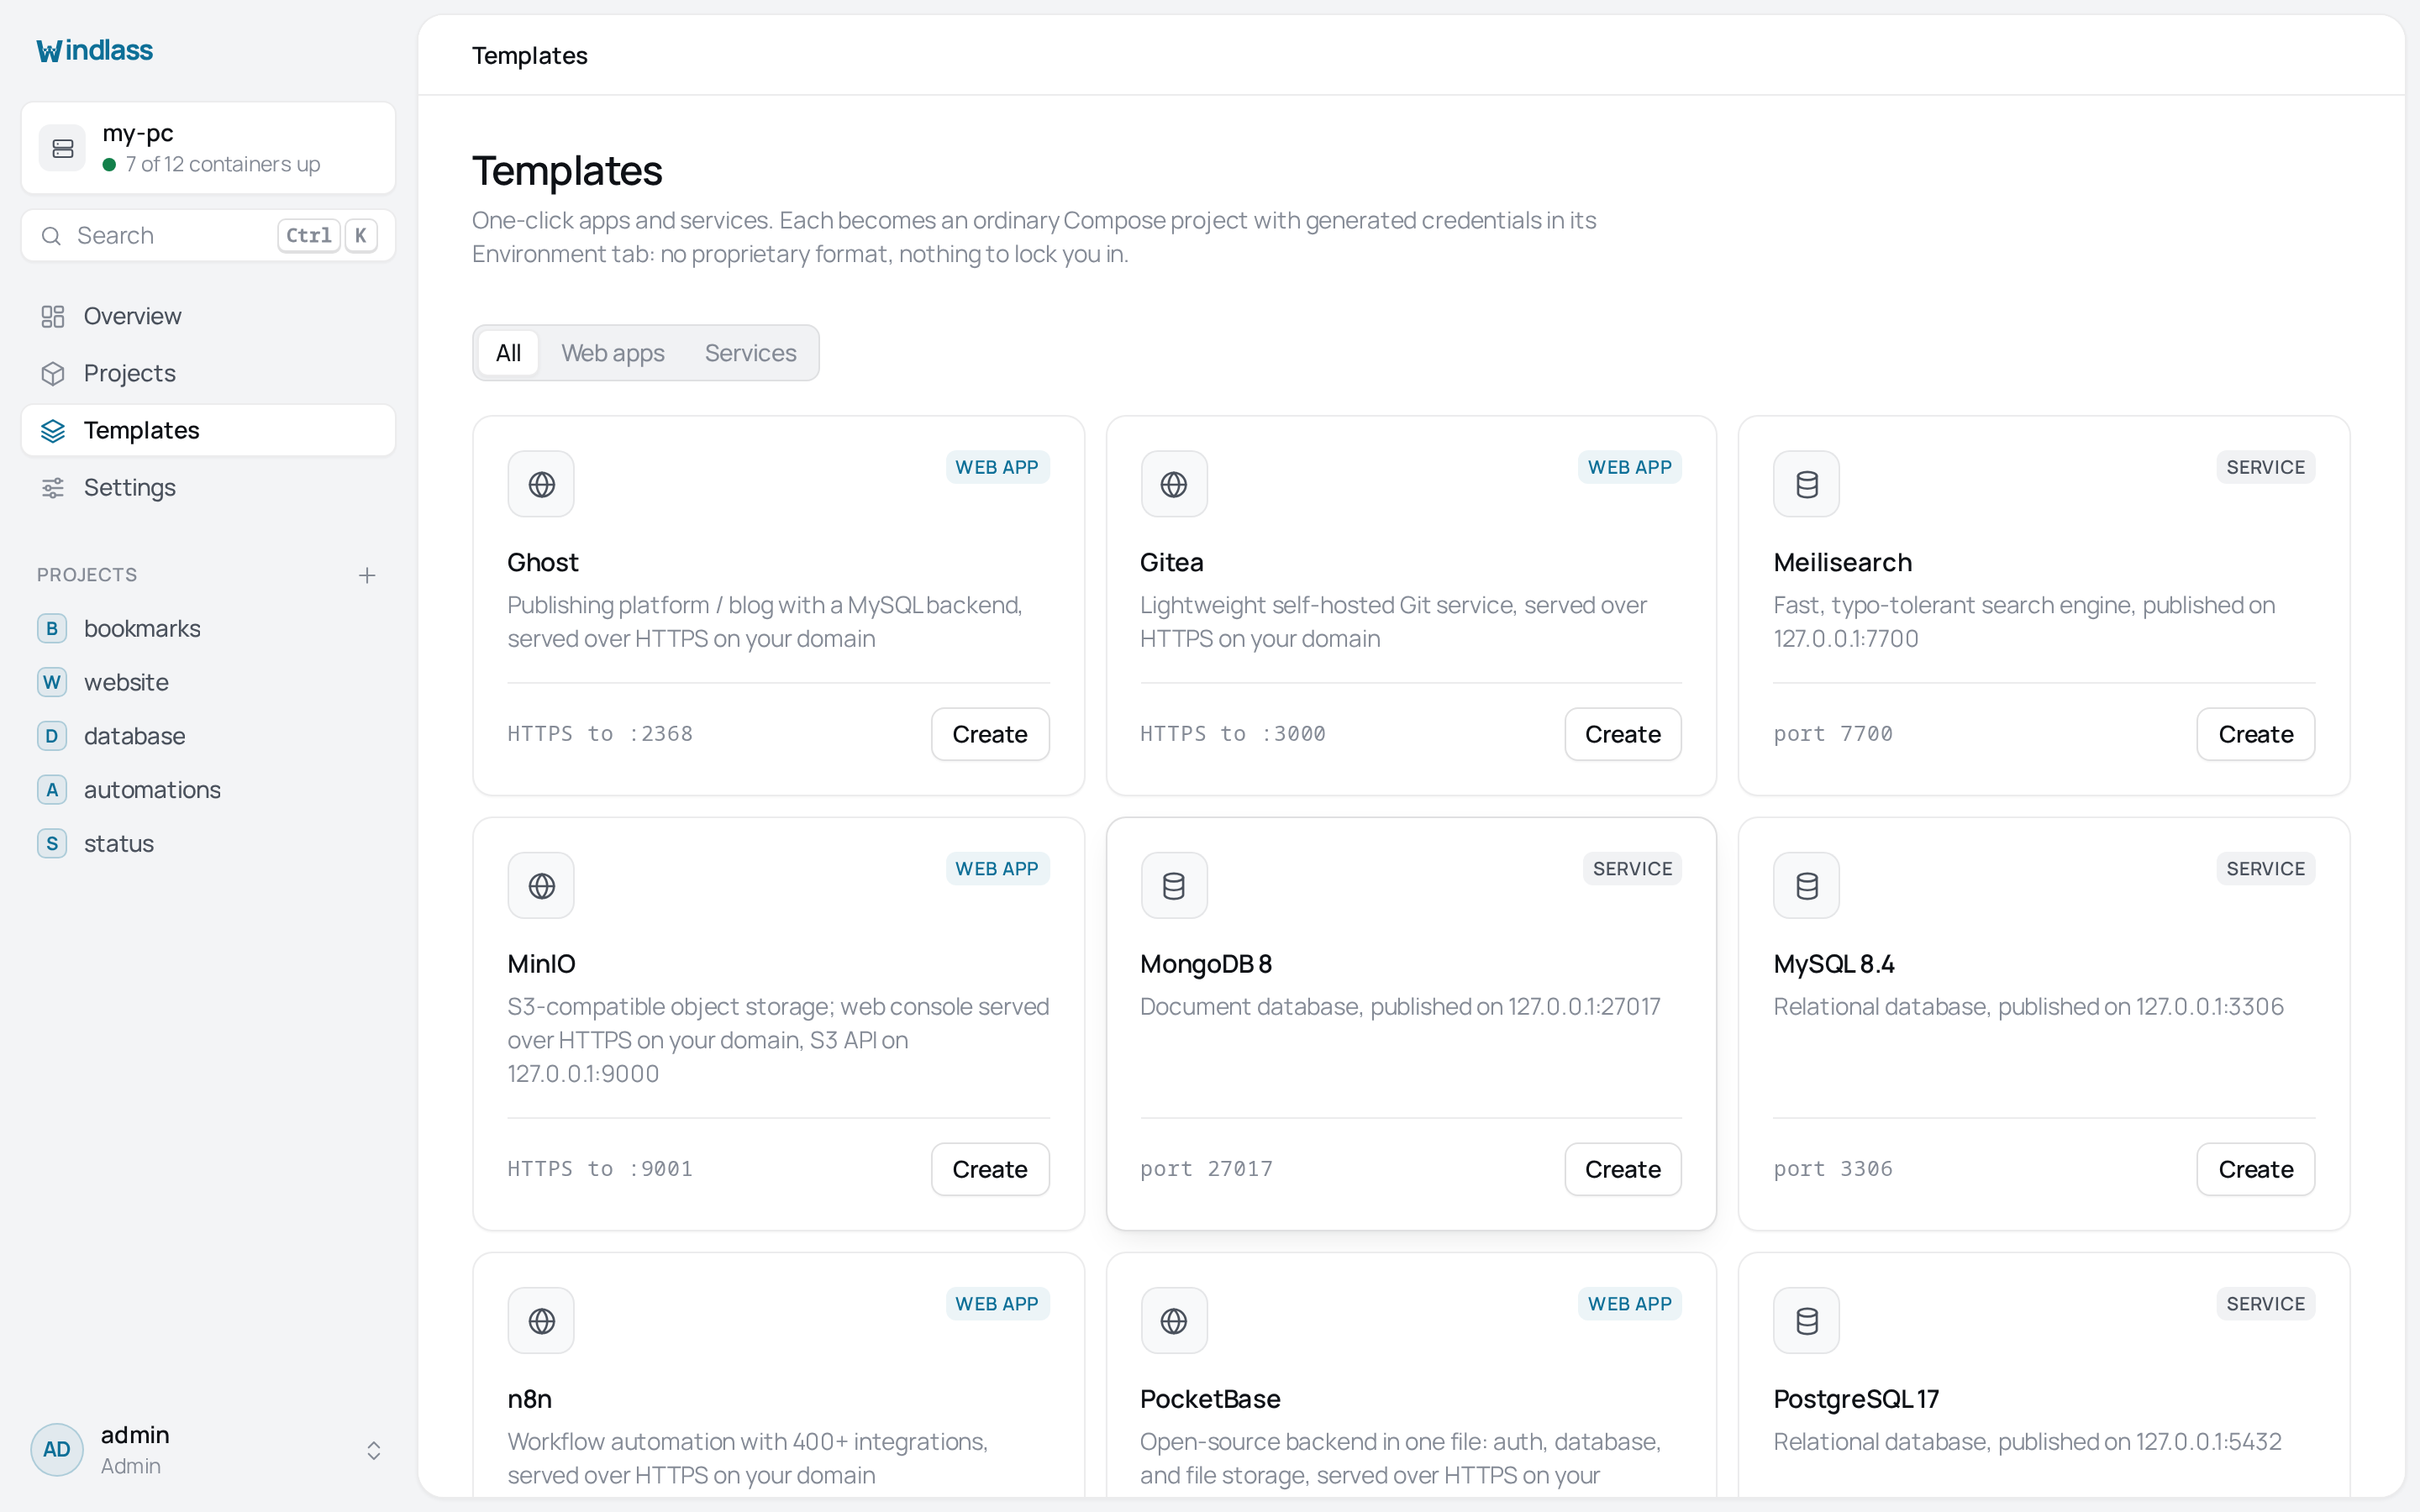Click the Projects cube icon

(53, 374)
